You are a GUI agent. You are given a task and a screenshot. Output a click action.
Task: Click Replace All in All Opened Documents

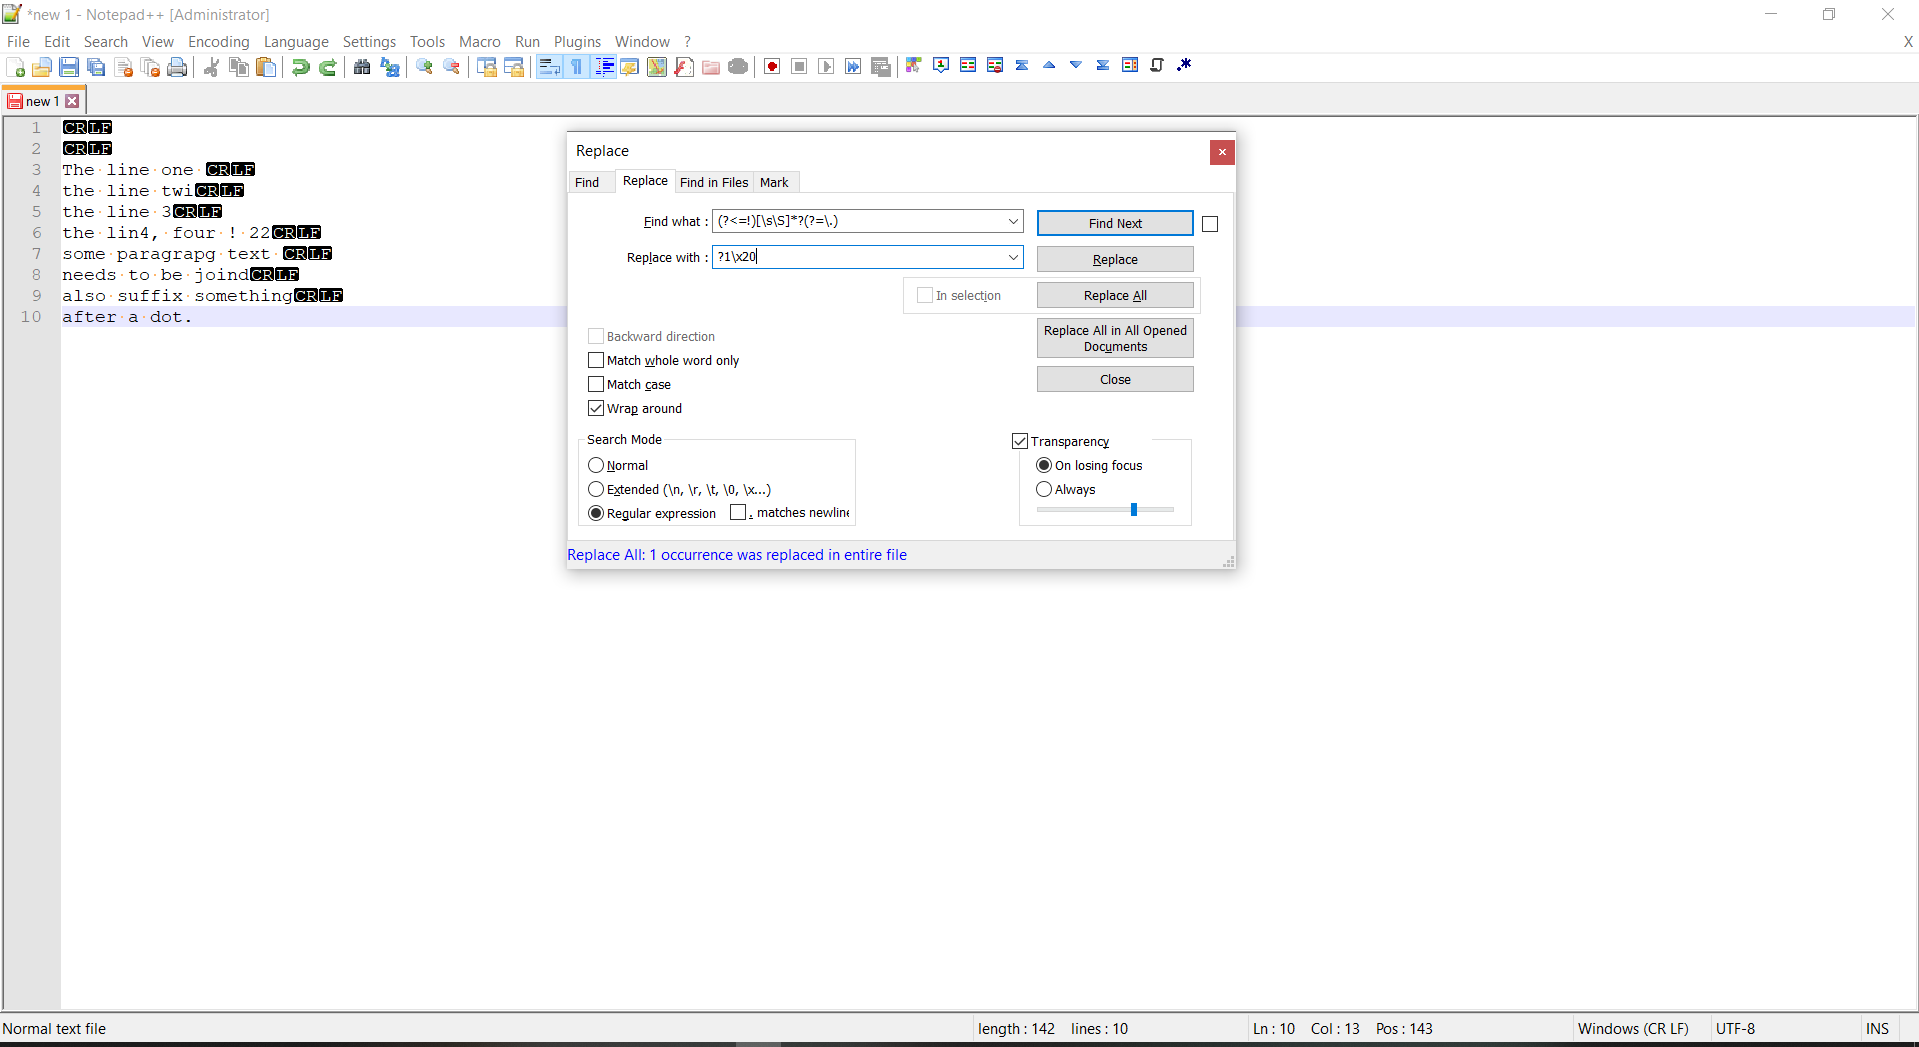pos(1115,338)
